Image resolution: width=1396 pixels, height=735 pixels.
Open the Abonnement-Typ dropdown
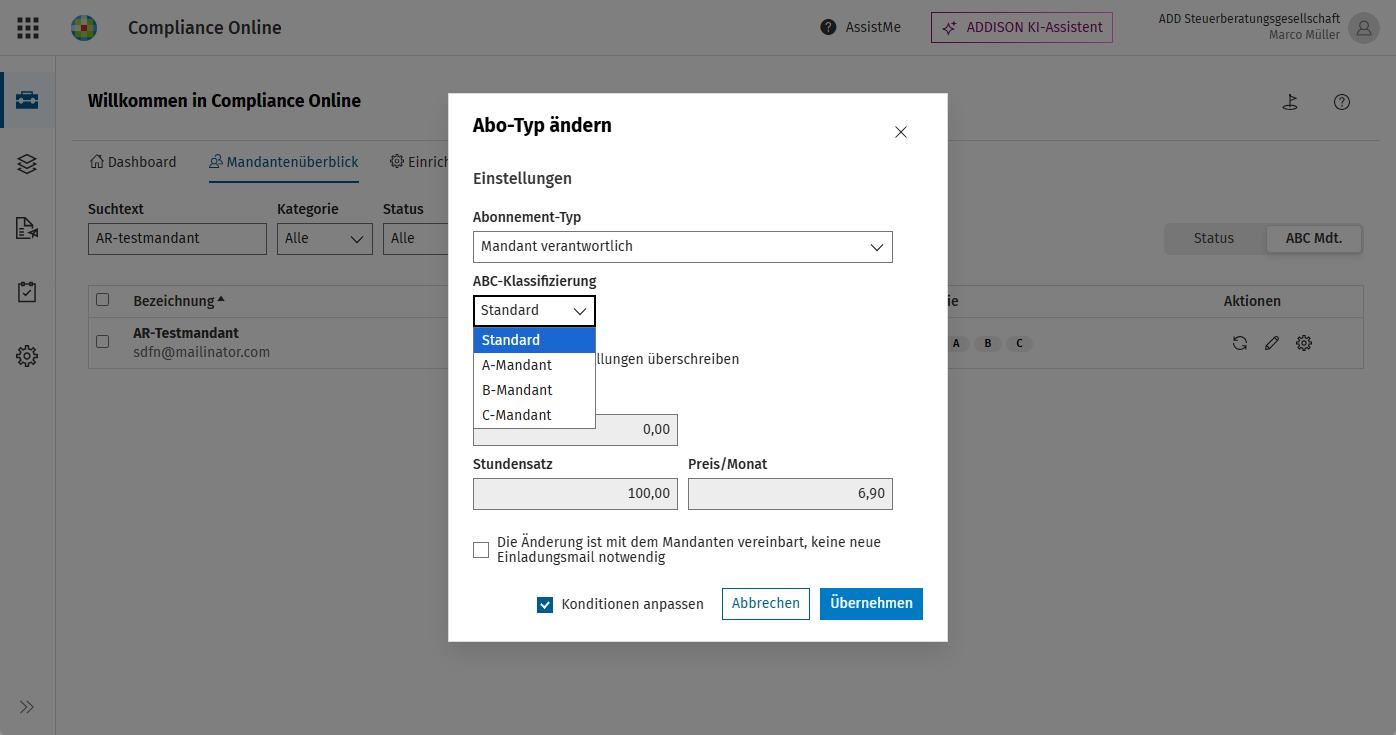tap(683, 247)
